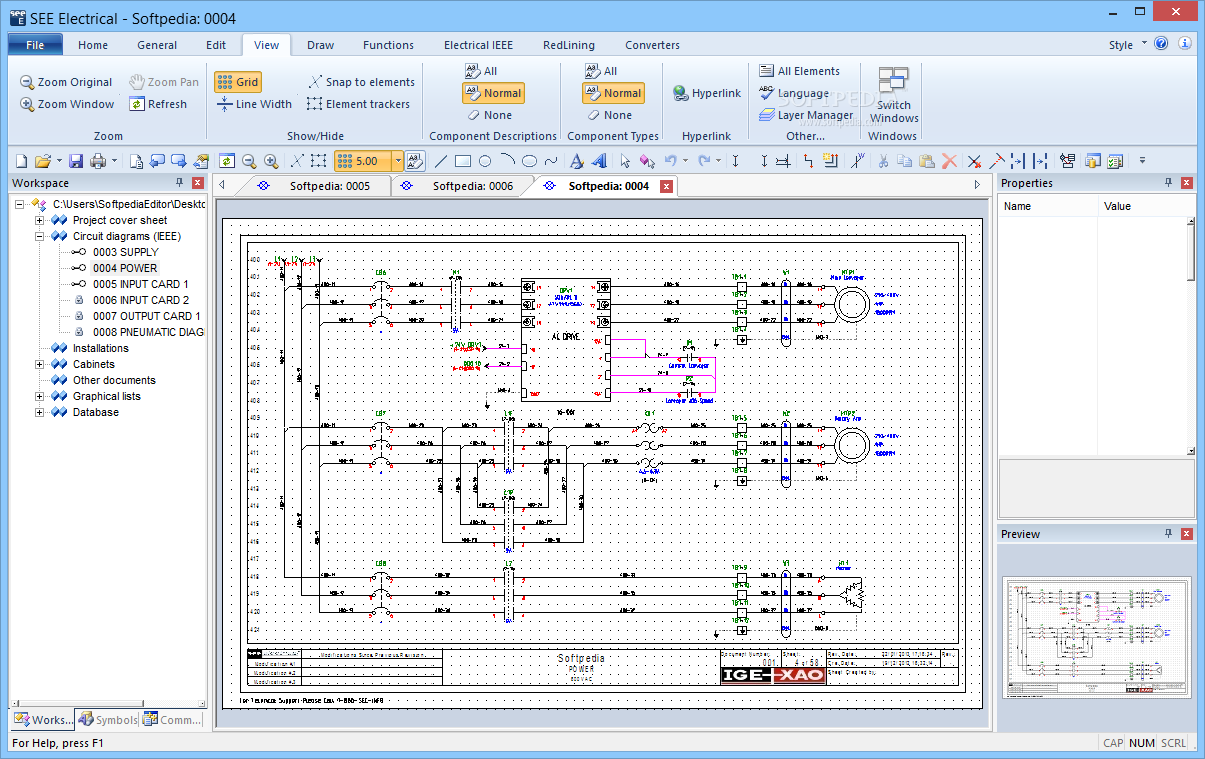Select the Curve drawing tool
This screenshot has height=759, width=1205.
pyautogui.click(x=551, y=161)
